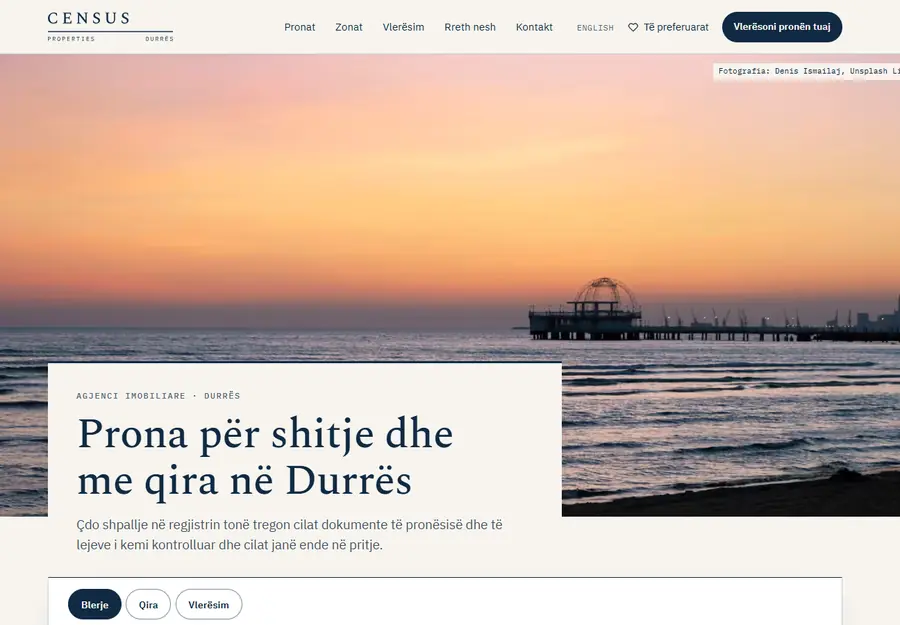Click the heart favorites icon
This screenshot has height=625, width=900.
(633, 27)
